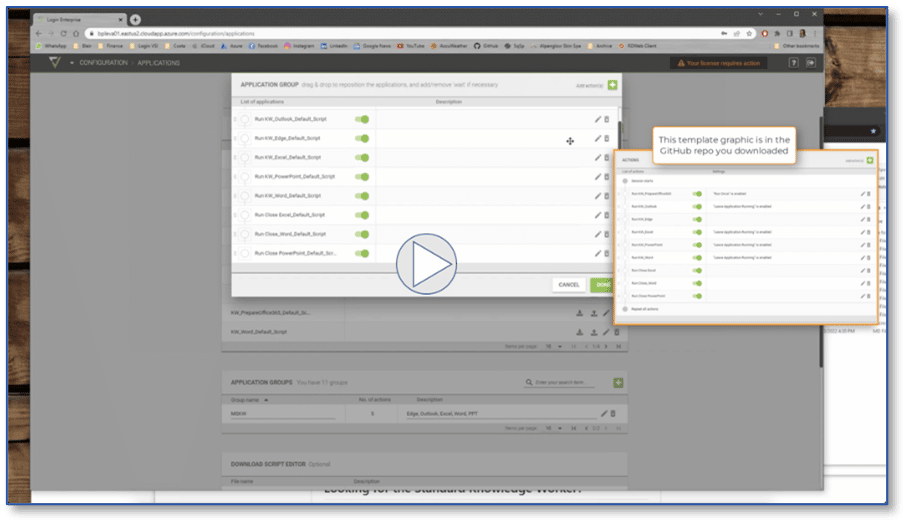Click the Login Enterprise logo

[x=55, y=62]
